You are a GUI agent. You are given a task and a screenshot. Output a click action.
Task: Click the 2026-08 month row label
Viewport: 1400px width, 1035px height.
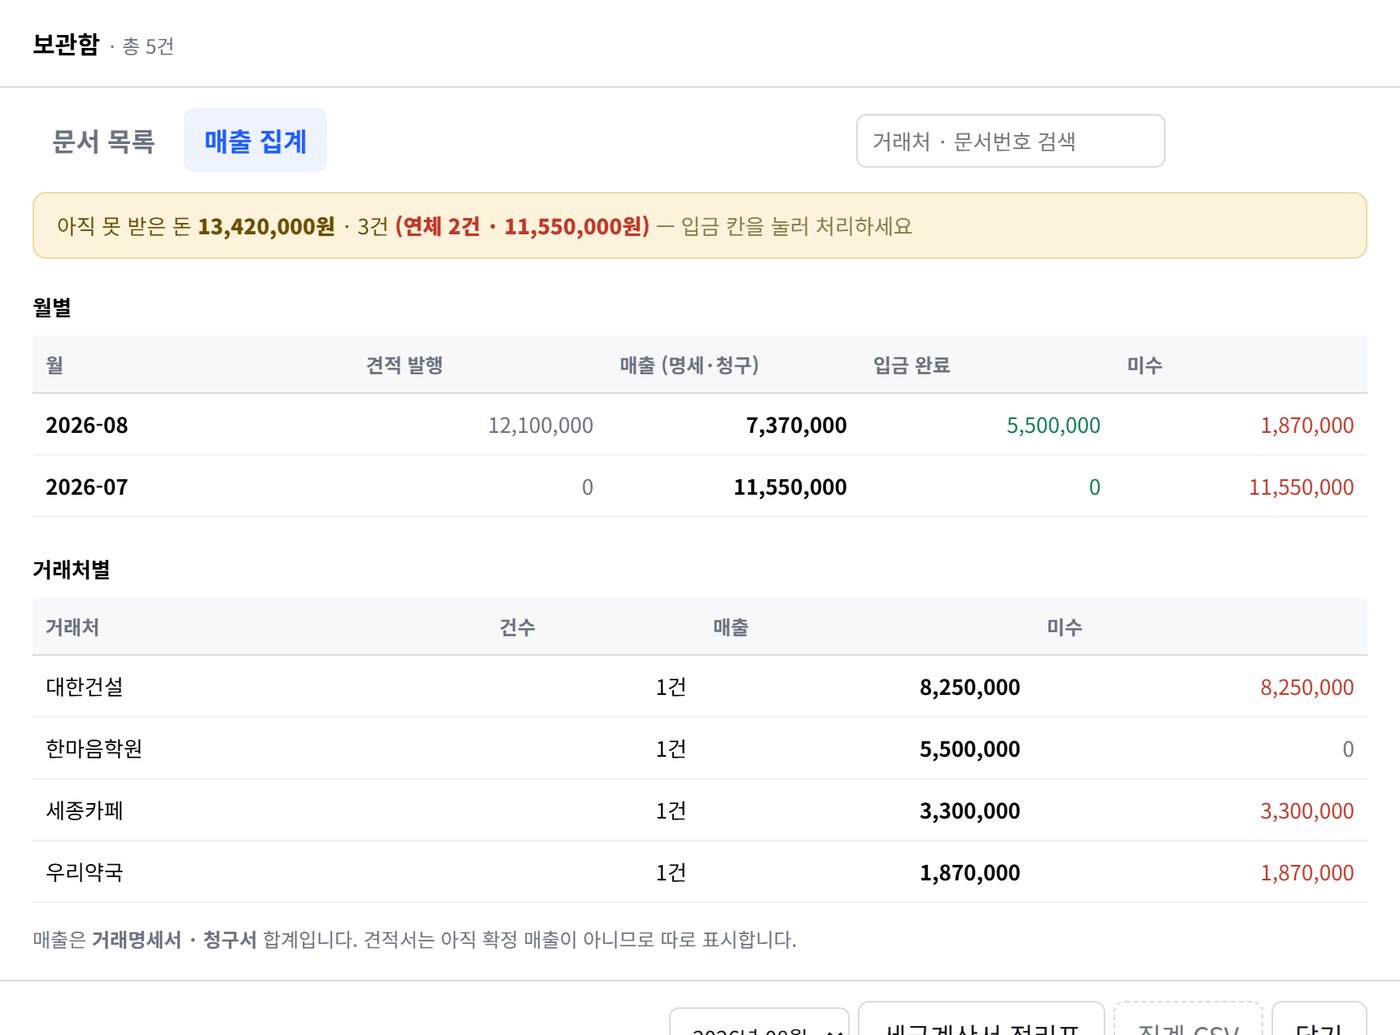[87, 425]
